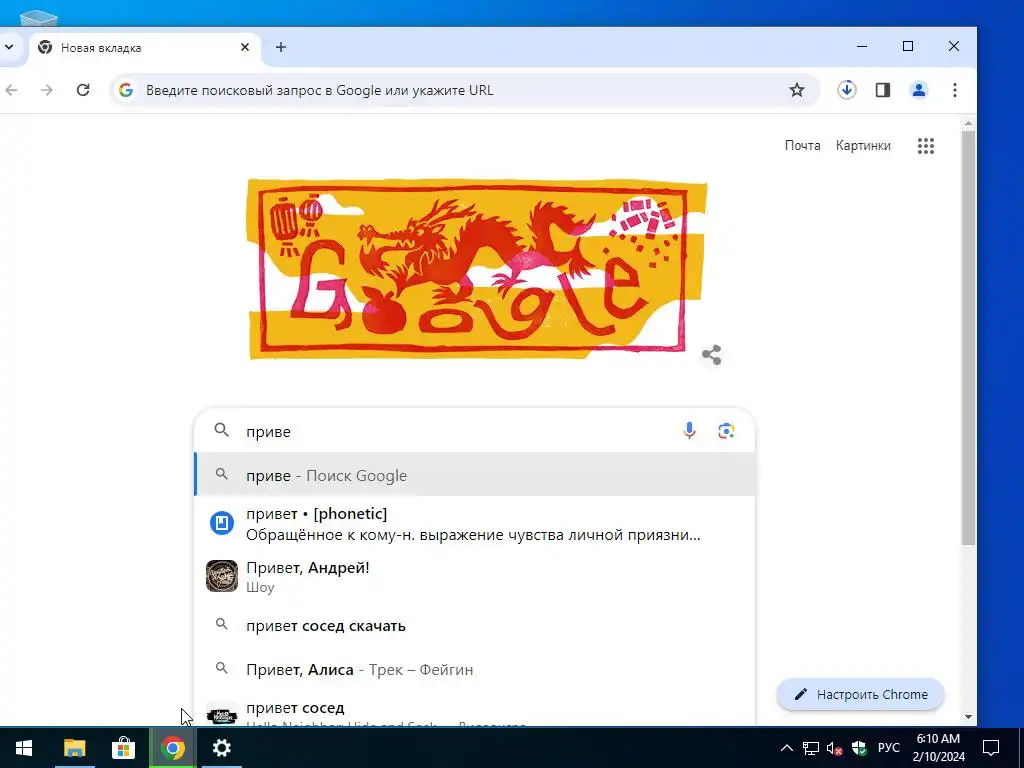Open the Chrome profile avatar

(x=919, y=90)
